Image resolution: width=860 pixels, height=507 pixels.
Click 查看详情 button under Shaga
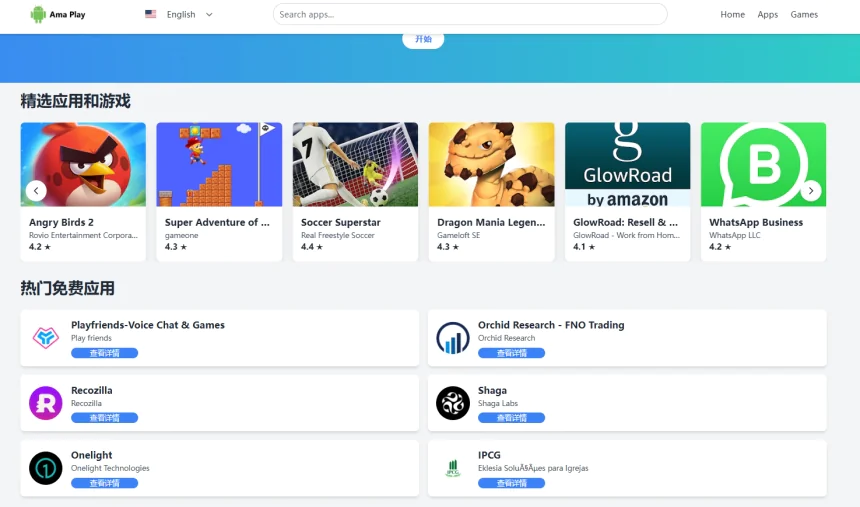pos(511,418)
